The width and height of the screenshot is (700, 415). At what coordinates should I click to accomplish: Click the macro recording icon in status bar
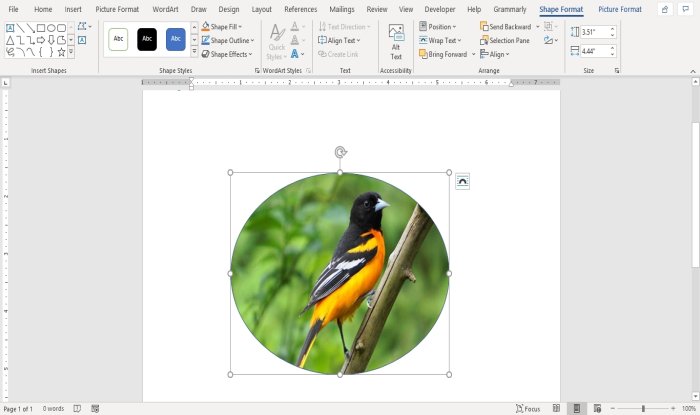(95, 408)
